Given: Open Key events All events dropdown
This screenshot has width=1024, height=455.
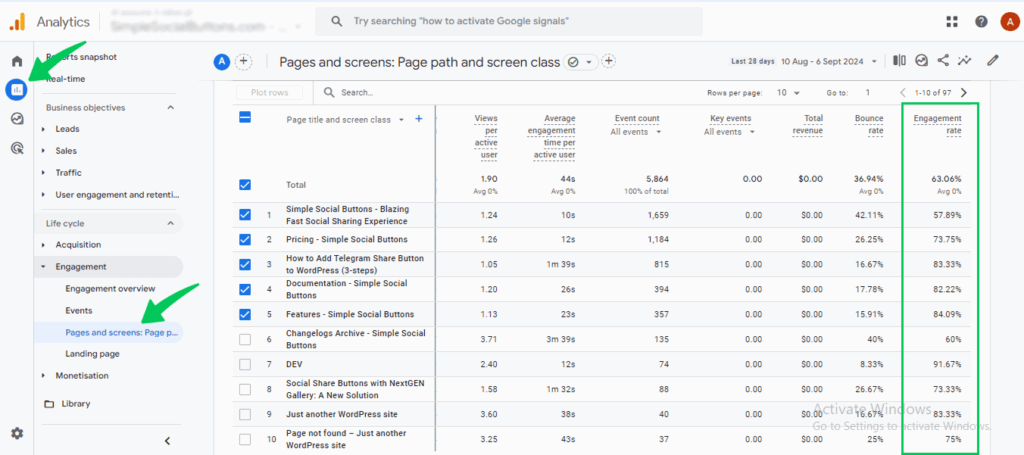Looking at the screenshot, I should tap(729, 132).
